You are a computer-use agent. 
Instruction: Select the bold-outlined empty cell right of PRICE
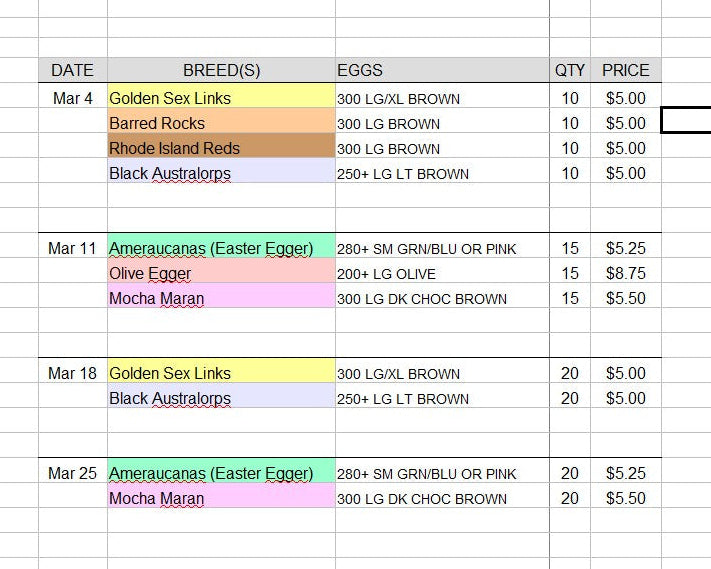[686, 121]
